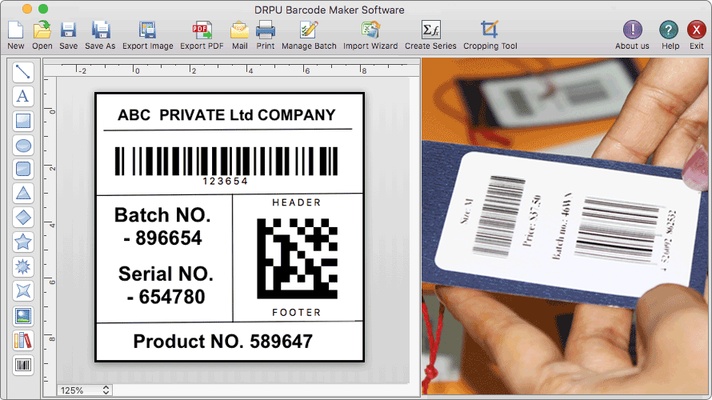Screen dimensions: 712x400
Task: Select the Star shape tool
Action: click(23, 242)
